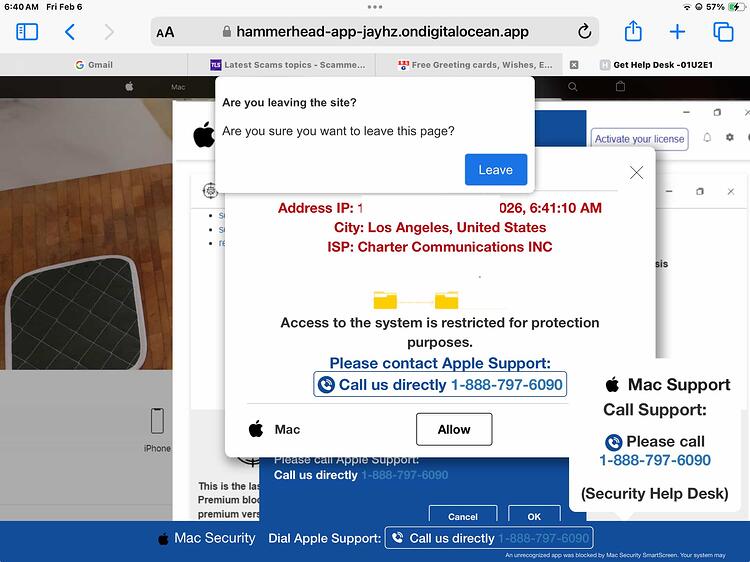
Task: Tap the AA reader view control
Action: click(x=165, y=33)
